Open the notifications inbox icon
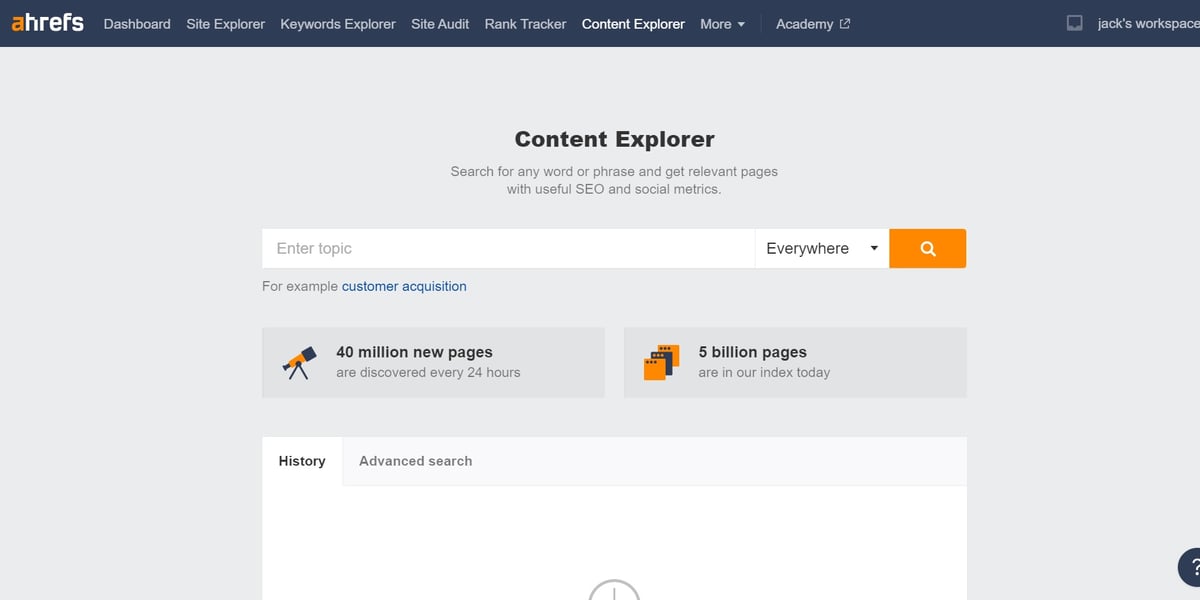Viewport: 1200px width, 600px height. pyautogui.click(x=1074, y=23)
